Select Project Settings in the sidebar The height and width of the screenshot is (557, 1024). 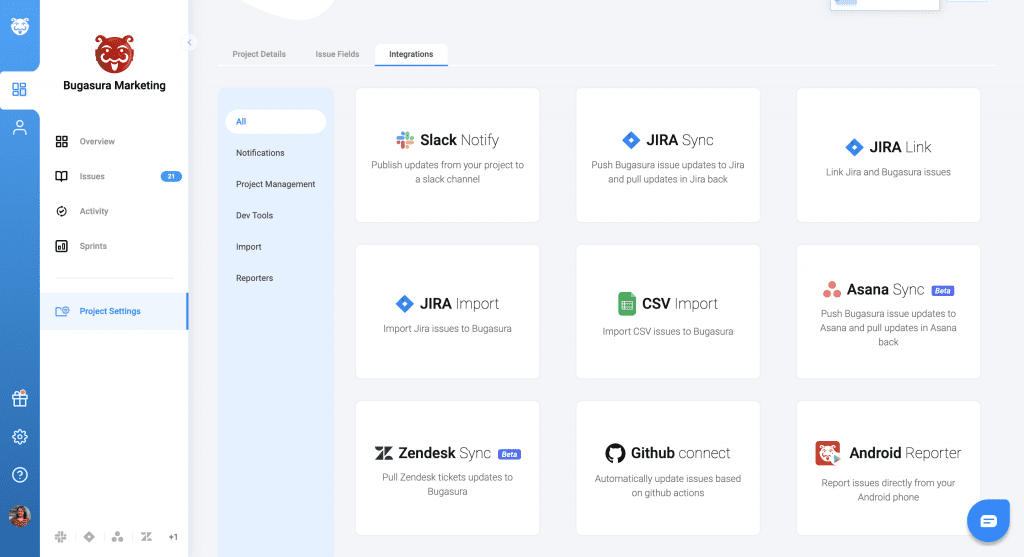tap(114, 311)
